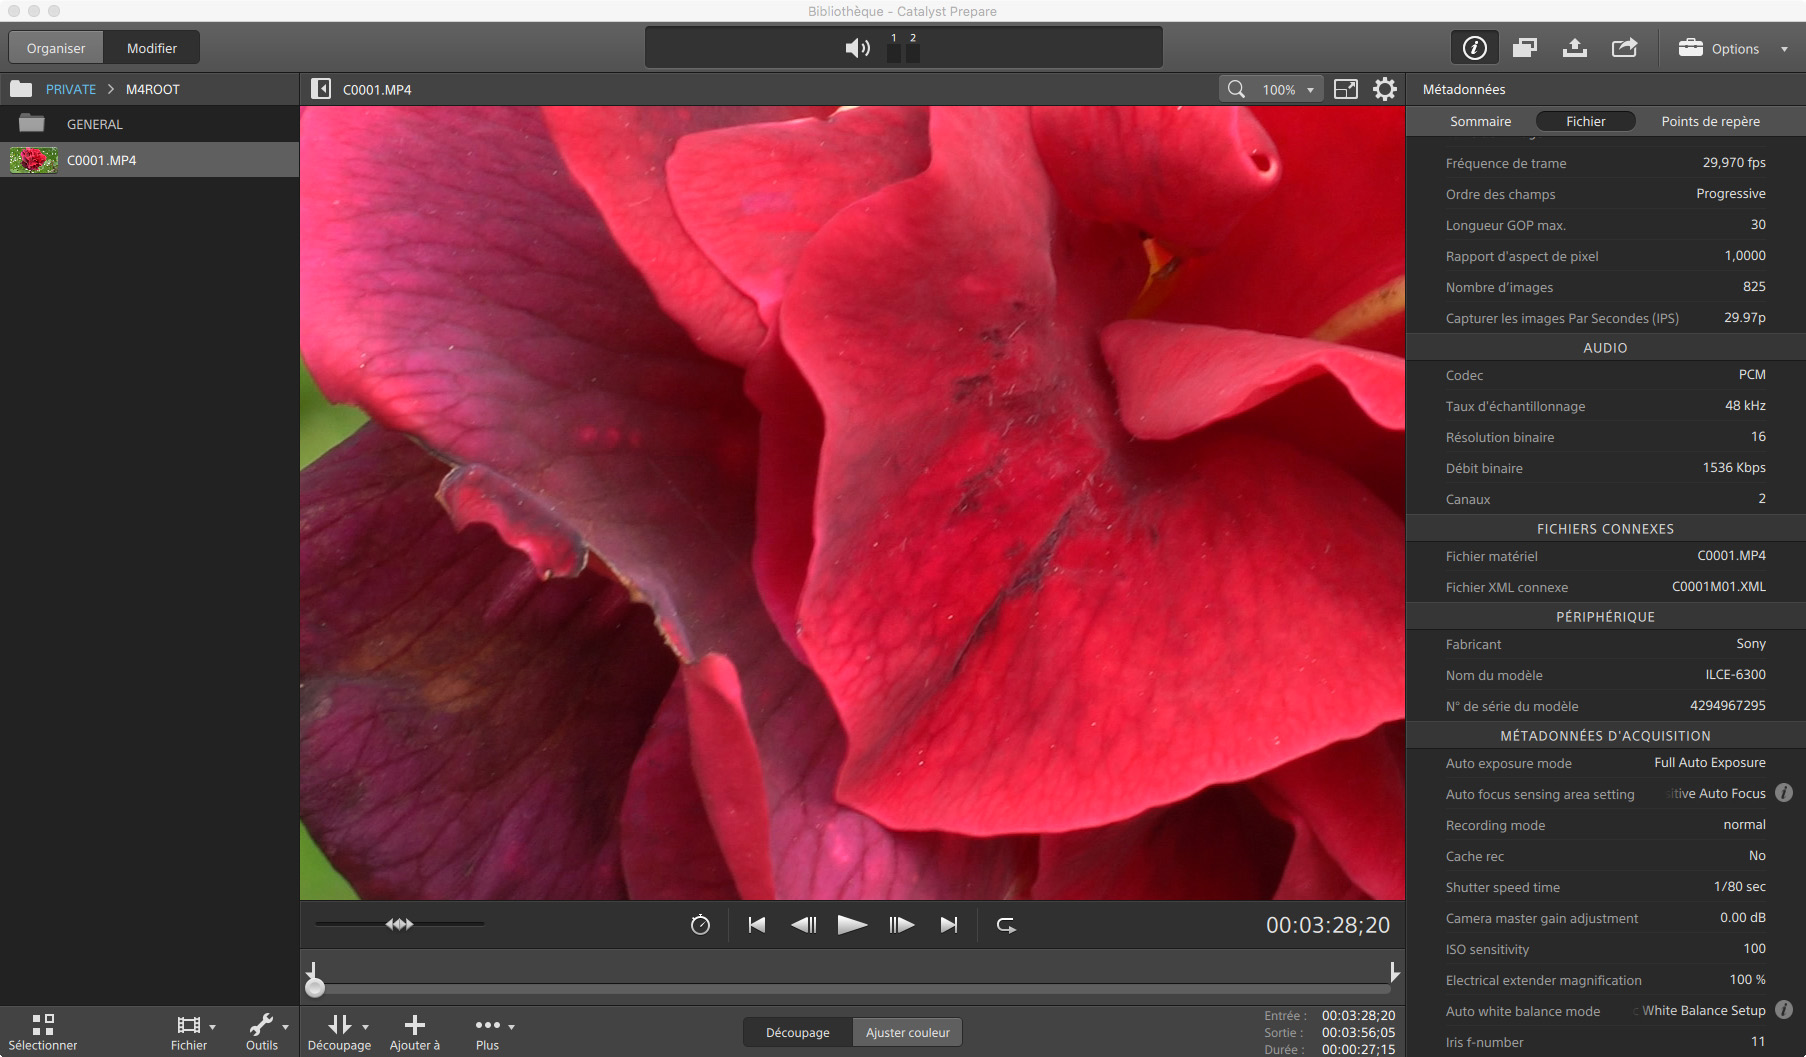Open the Outils wrench tool
The width and height of the screenshot is (1806, 1057).
[261, 1025]
